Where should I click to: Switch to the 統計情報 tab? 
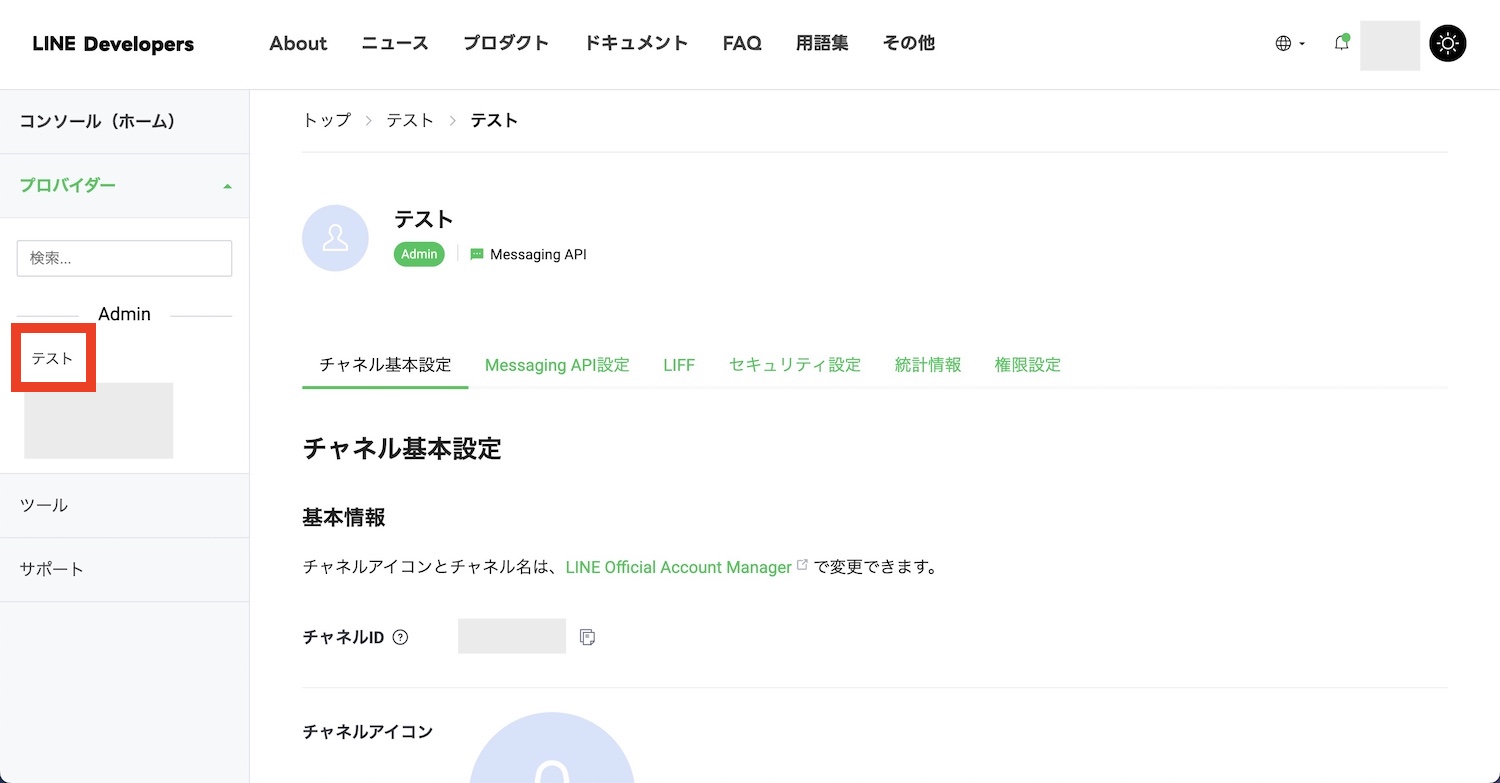928,365
